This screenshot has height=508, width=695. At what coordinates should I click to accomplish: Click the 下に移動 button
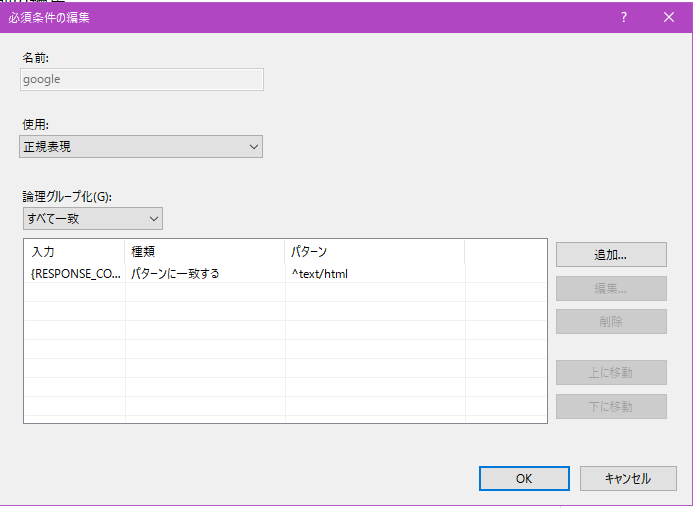611,406
